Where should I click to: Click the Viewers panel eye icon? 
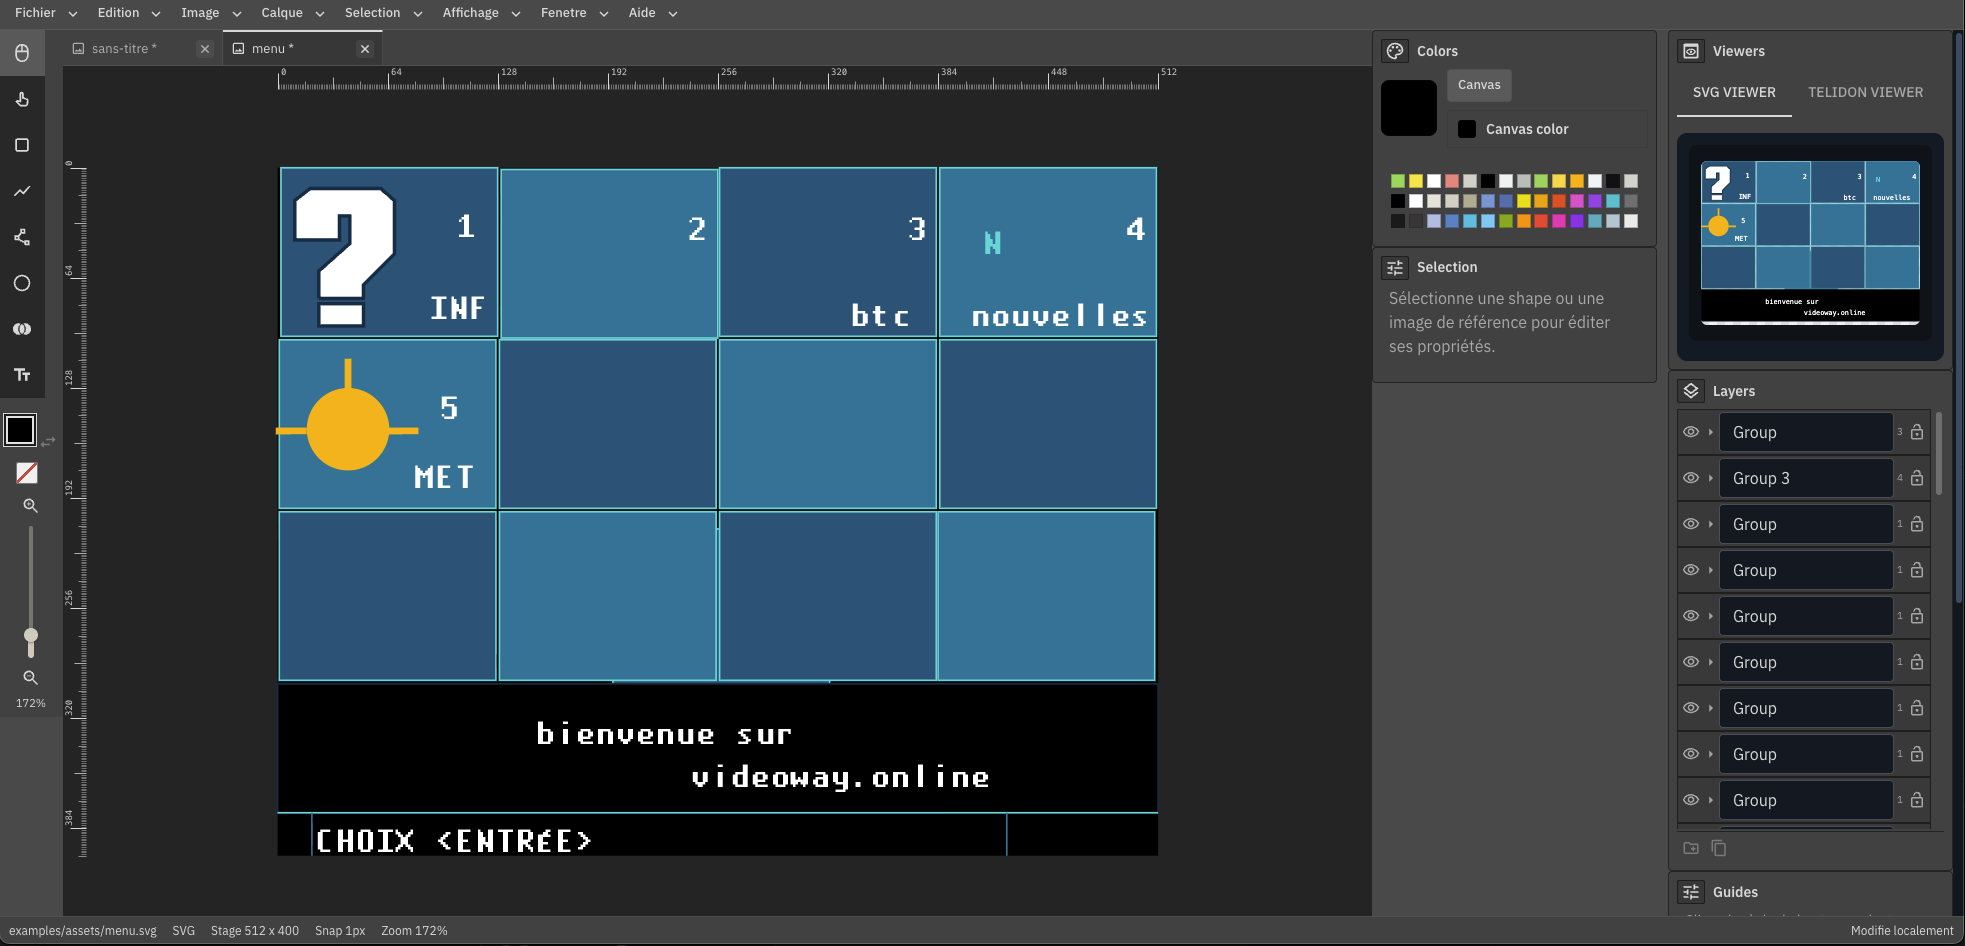click(1691, 51)
